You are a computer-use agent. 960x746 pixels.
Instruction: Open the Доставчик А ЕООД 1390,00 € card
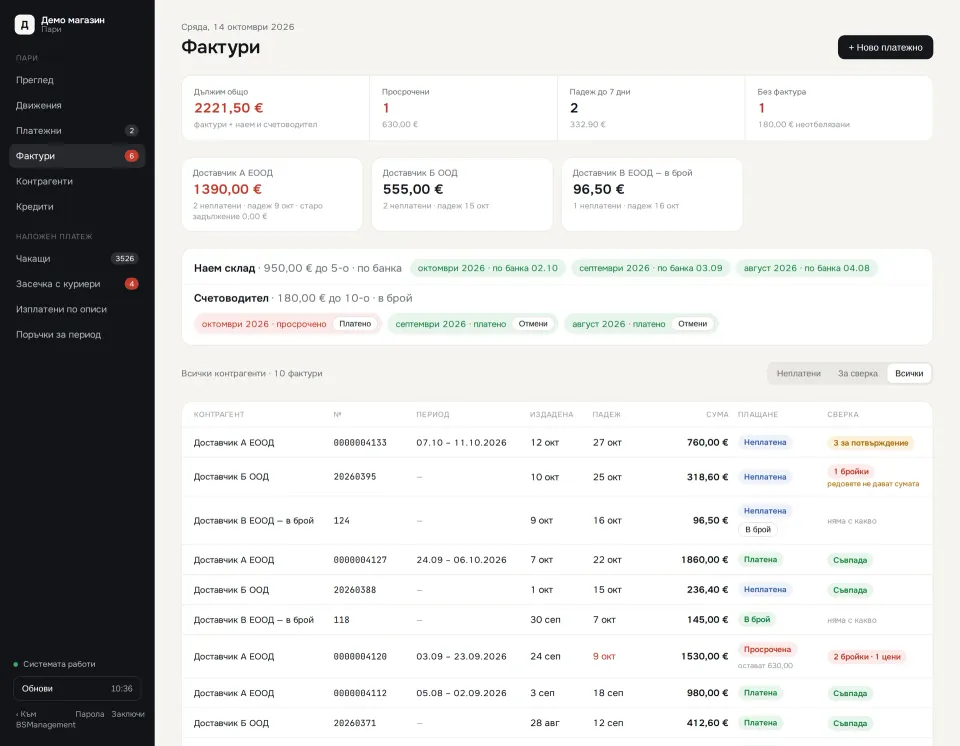click(272, 195)
